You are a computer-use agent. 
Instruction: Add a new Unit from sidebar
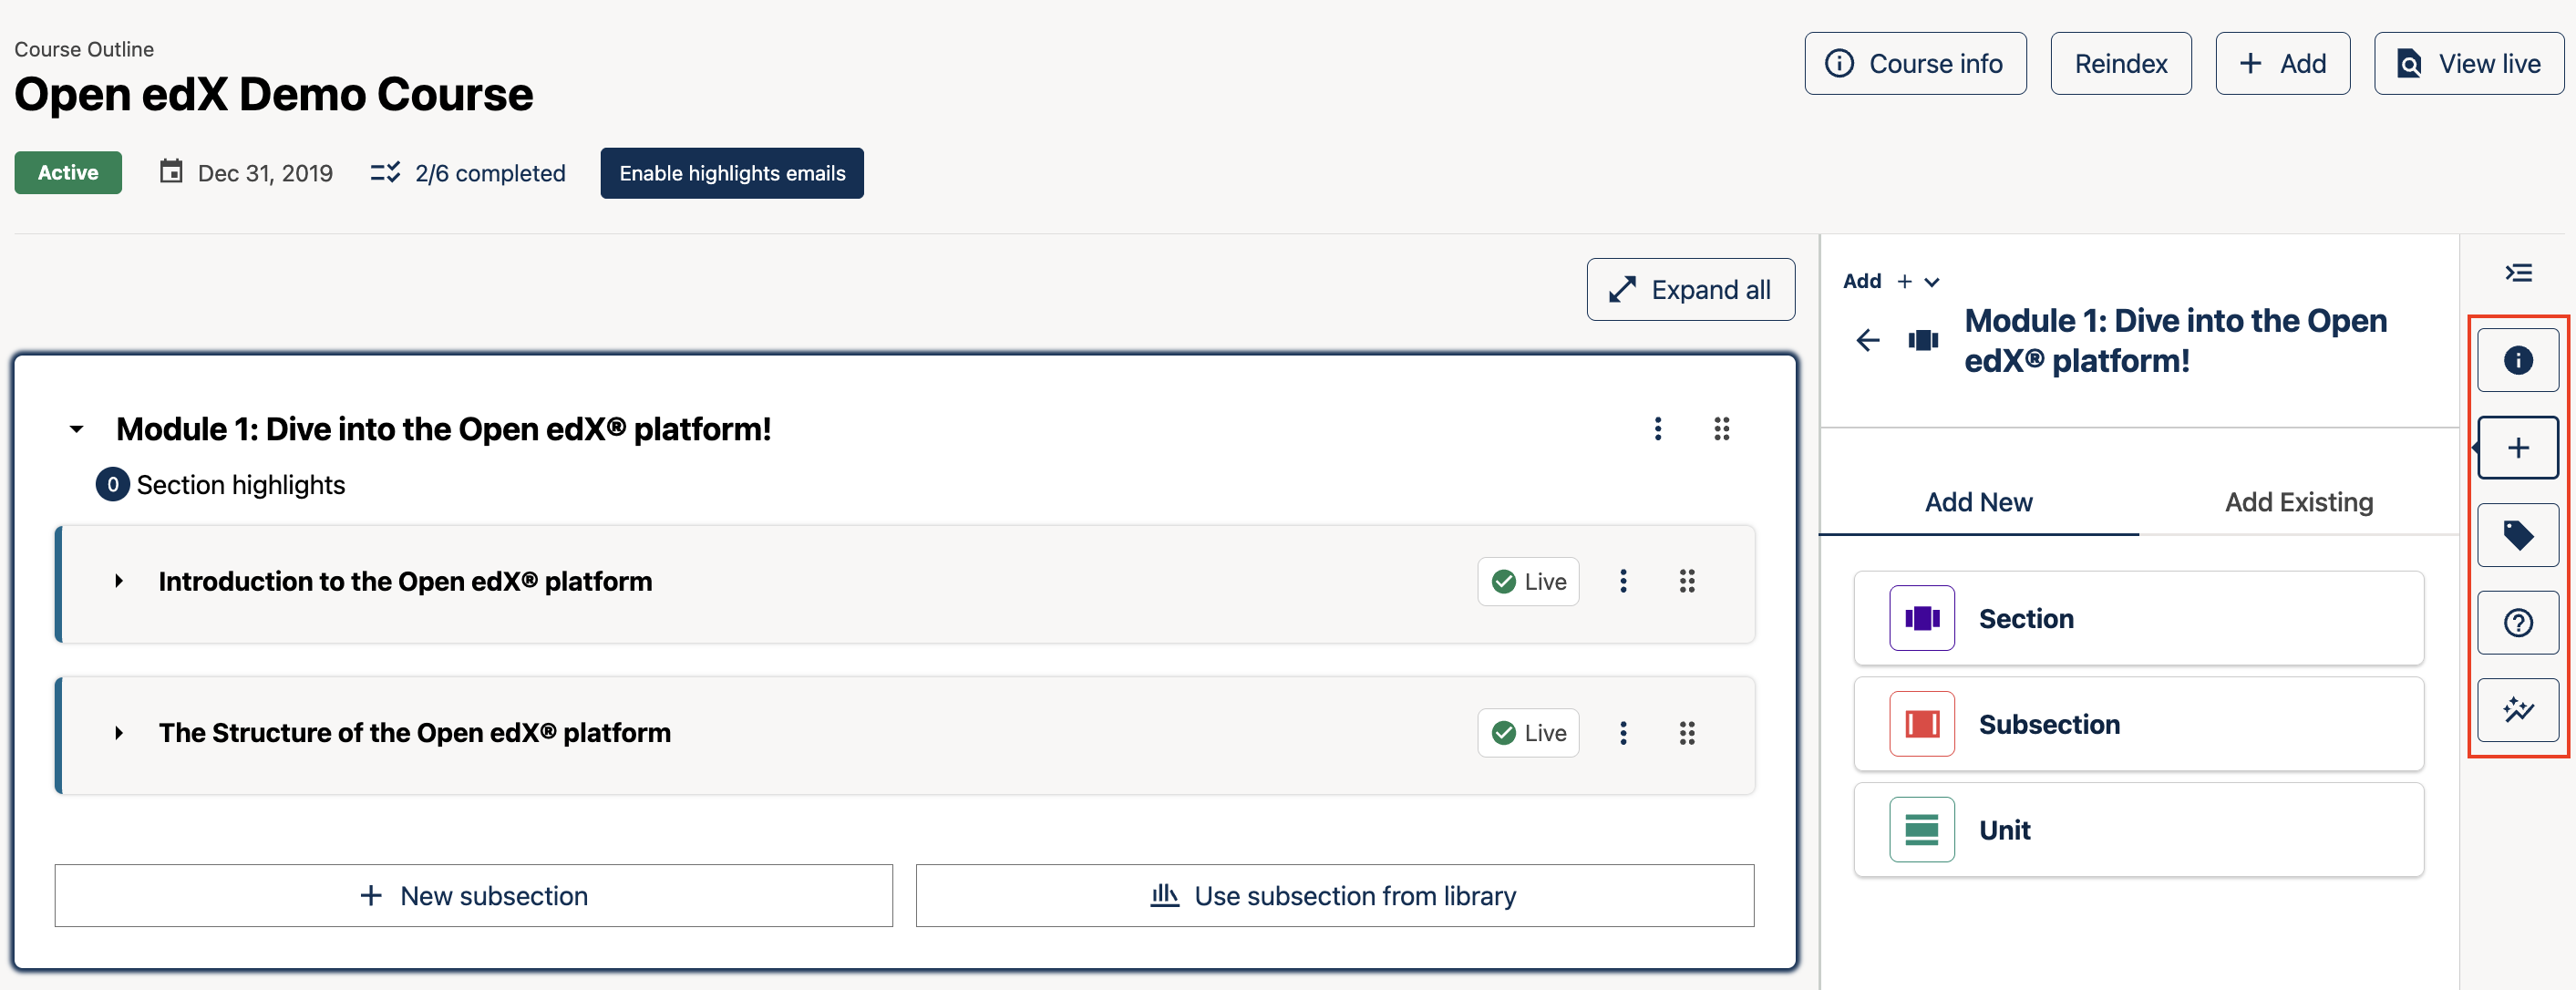coord(2138,830)
